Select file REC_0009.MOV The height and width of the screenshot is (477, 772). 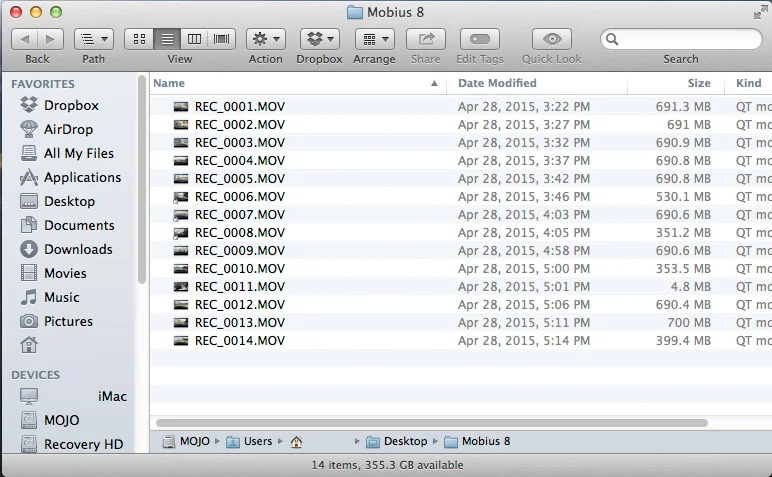(239, 251)
